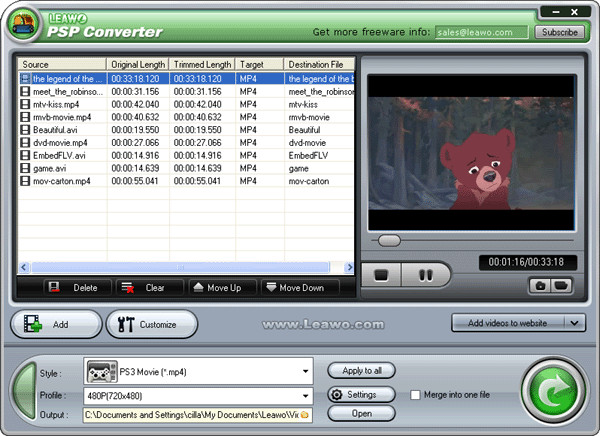Sort by Target column header
Image resolution: width=600 pixels, height=436 pixels.
259,64
